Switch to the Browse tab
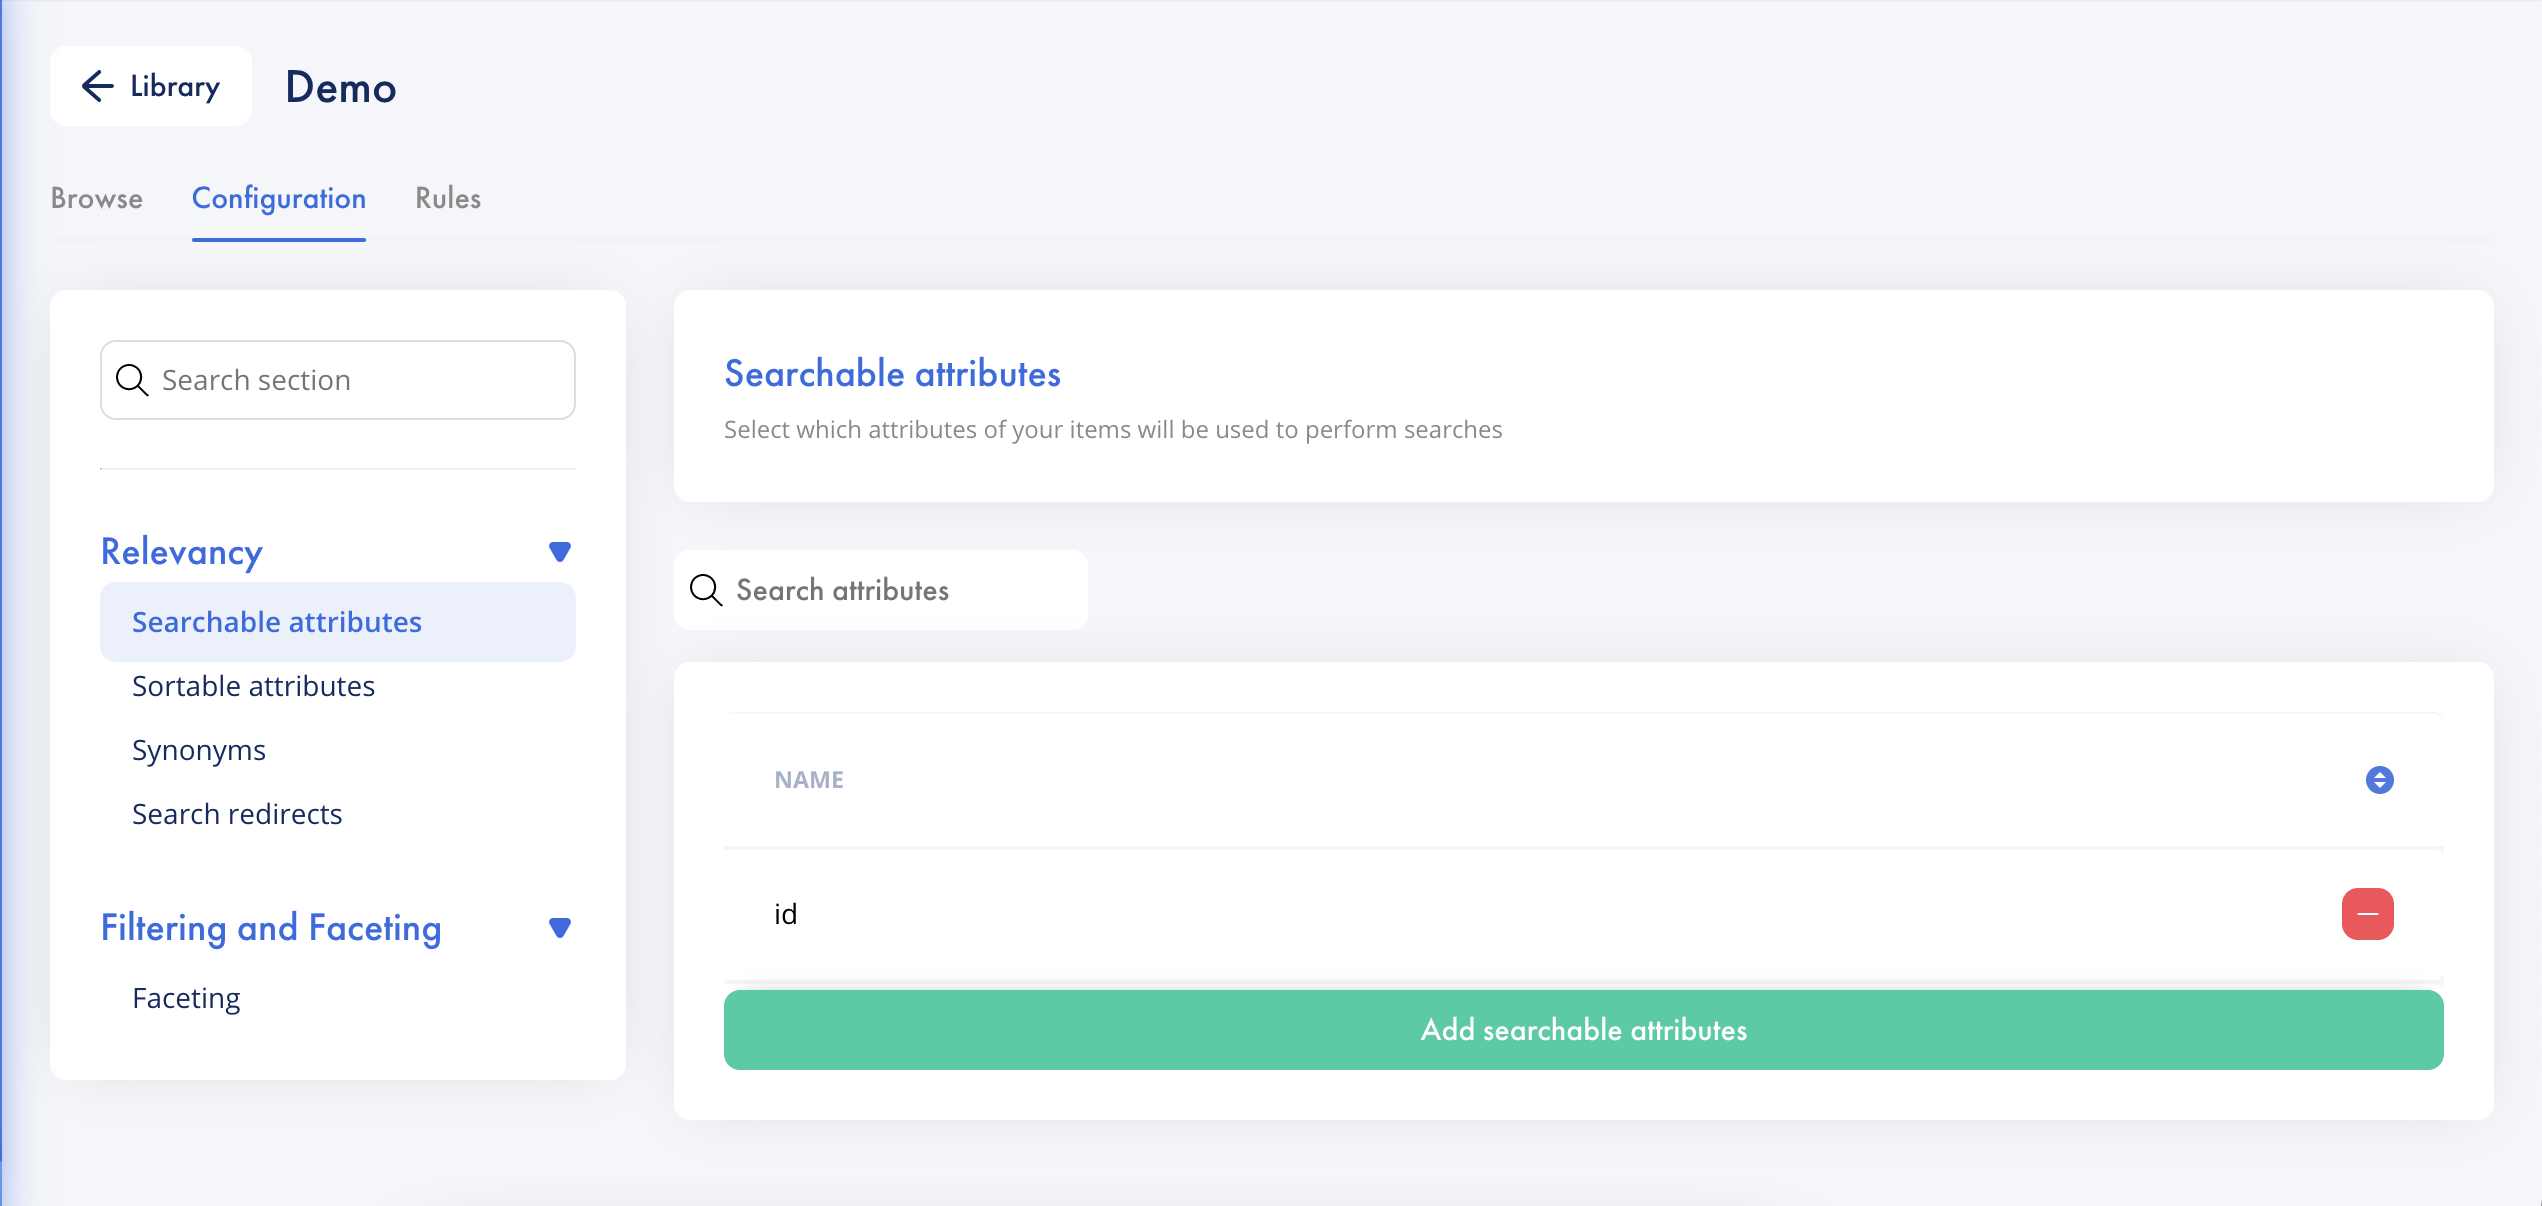Screen dimensions: 2542x1206 click(x=97, y=198)
